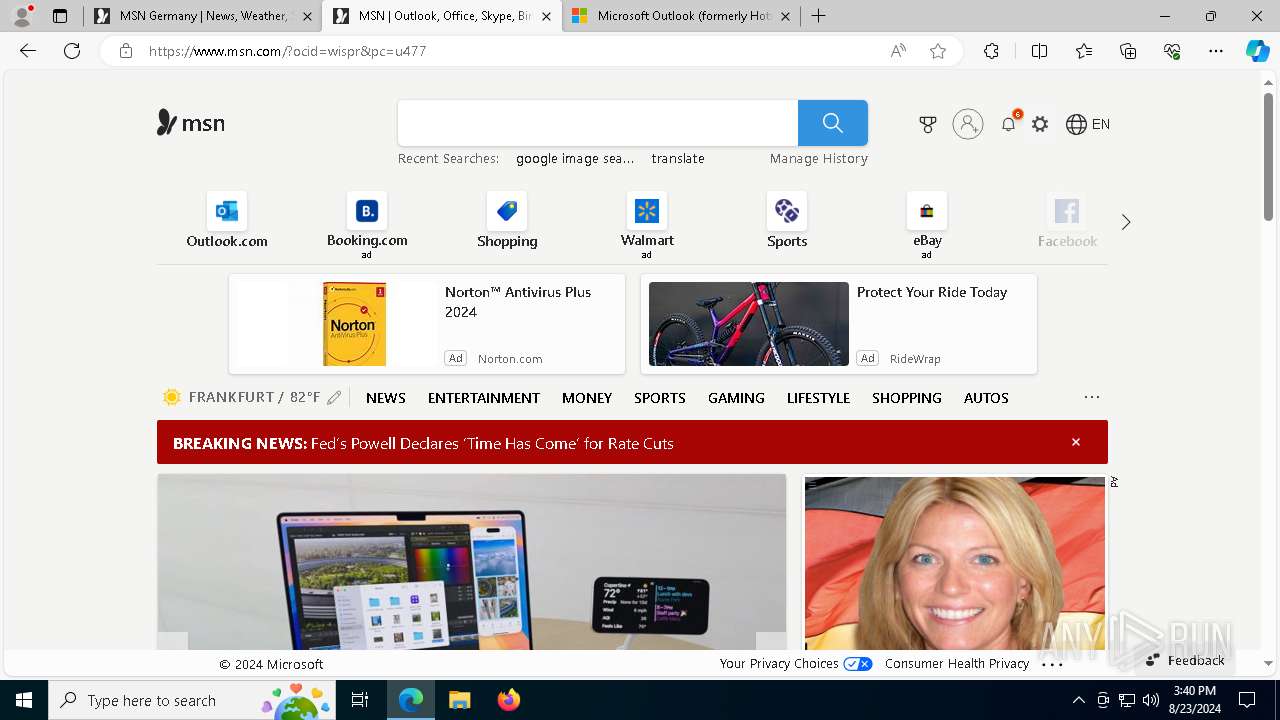Open SHOPPING category
The width and height of the screenshot is (1280, 720).
coord(907,398)
